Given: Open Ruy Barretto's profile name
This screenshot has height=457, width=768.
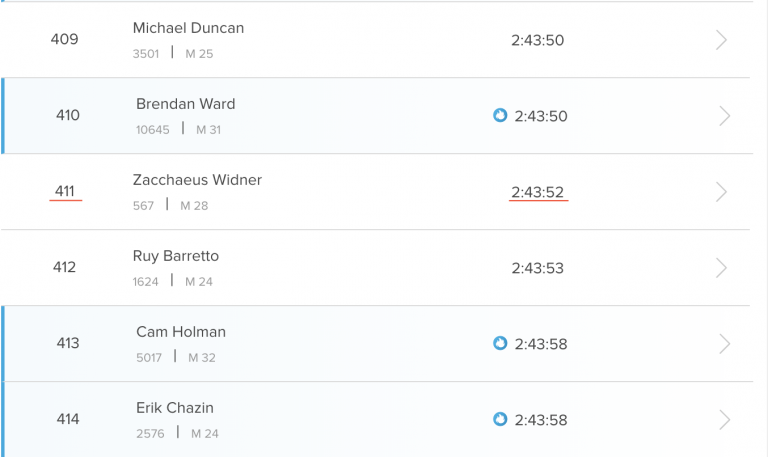Looking at the screenshot, I should coord(176,256).
